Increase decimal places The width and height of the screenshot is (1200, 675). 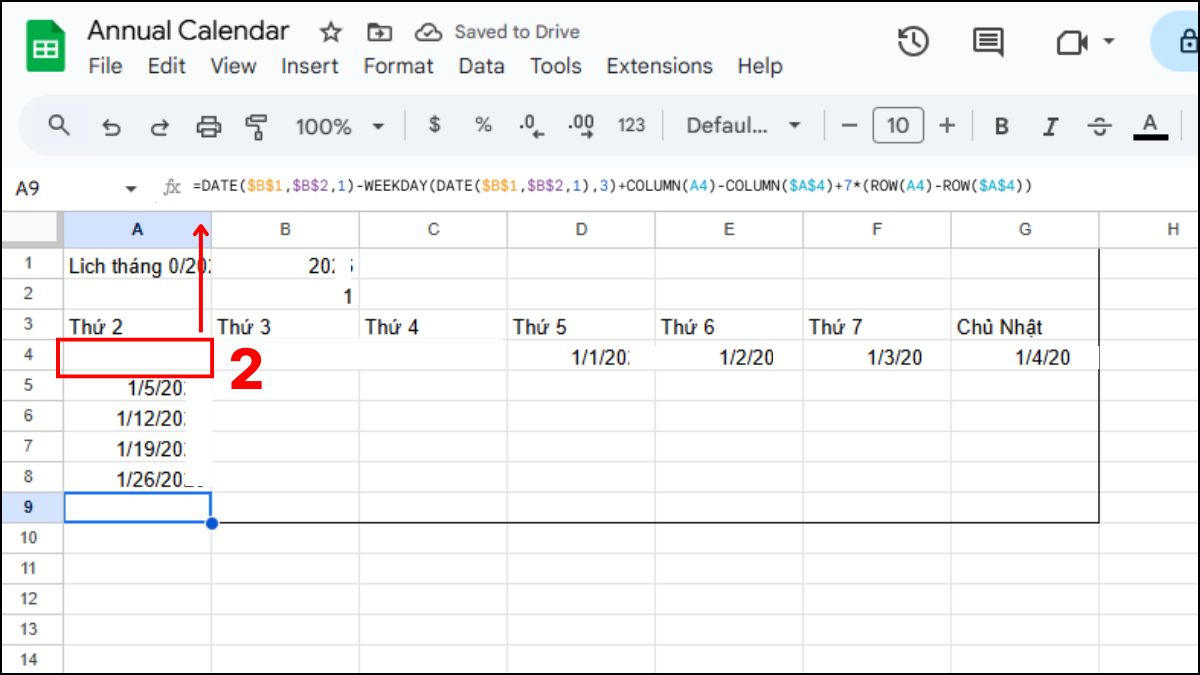[581, 126]
